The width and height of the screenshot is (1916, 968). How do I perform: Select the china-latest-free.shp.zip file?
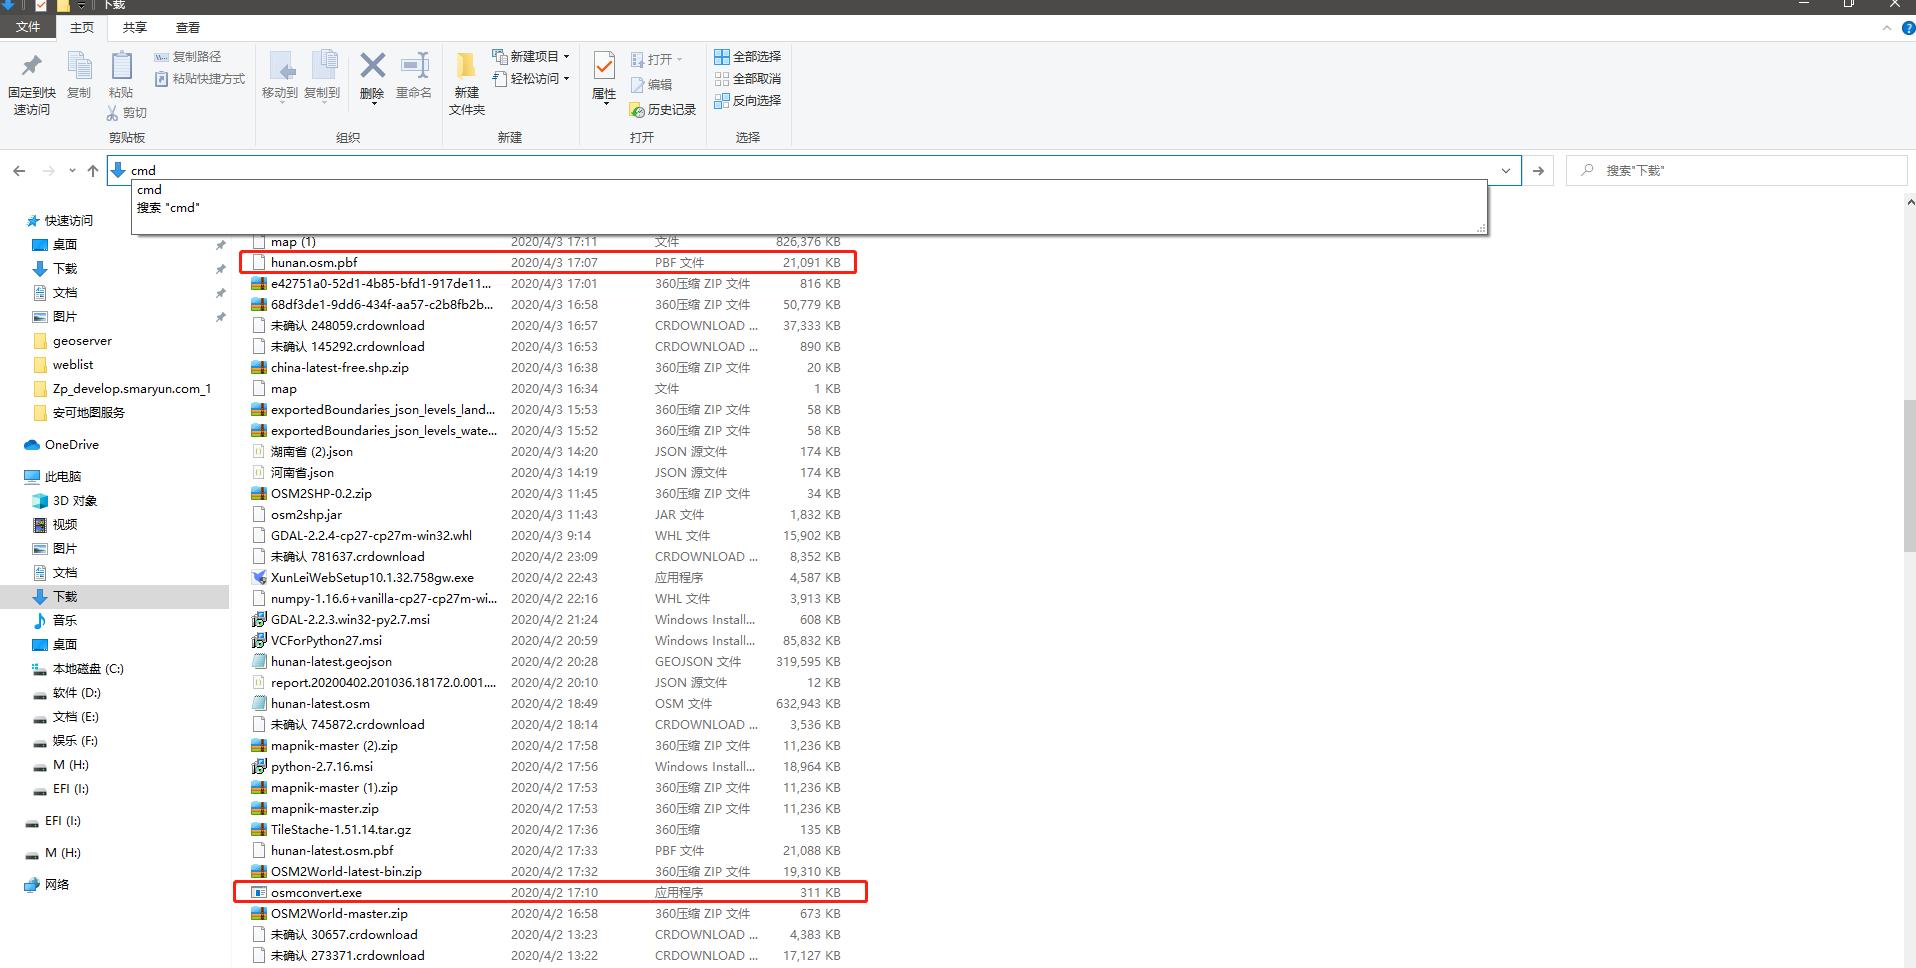[548, 368]
